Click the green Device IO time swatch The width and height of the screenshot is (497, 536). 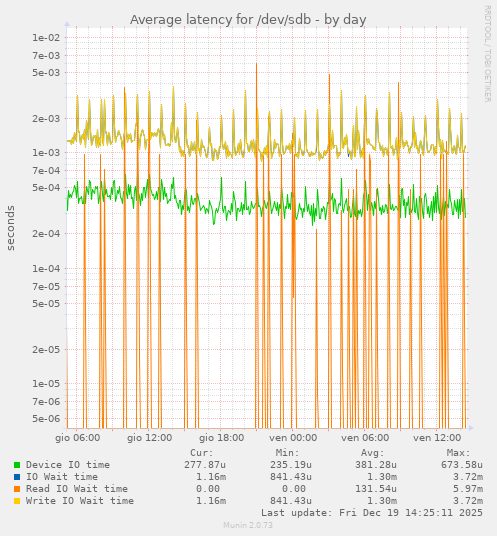[x=17, y=465]
